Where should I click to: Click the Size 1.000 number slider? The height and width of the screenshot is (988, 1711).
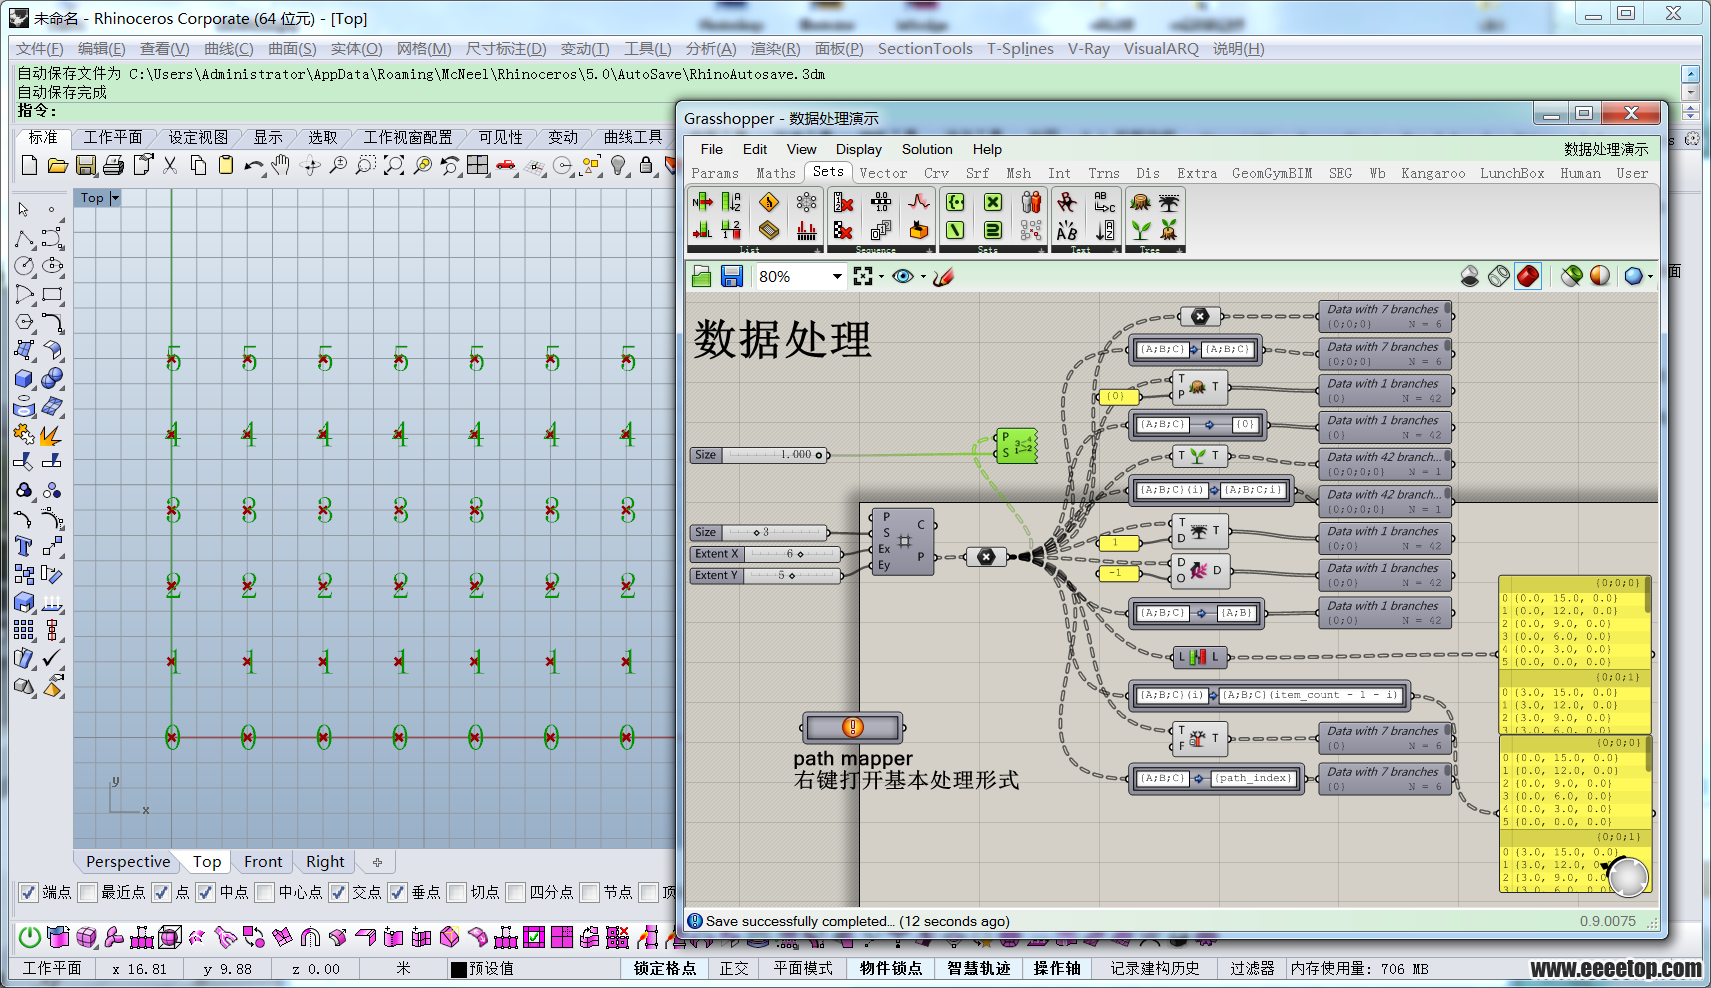coord(760,455)
